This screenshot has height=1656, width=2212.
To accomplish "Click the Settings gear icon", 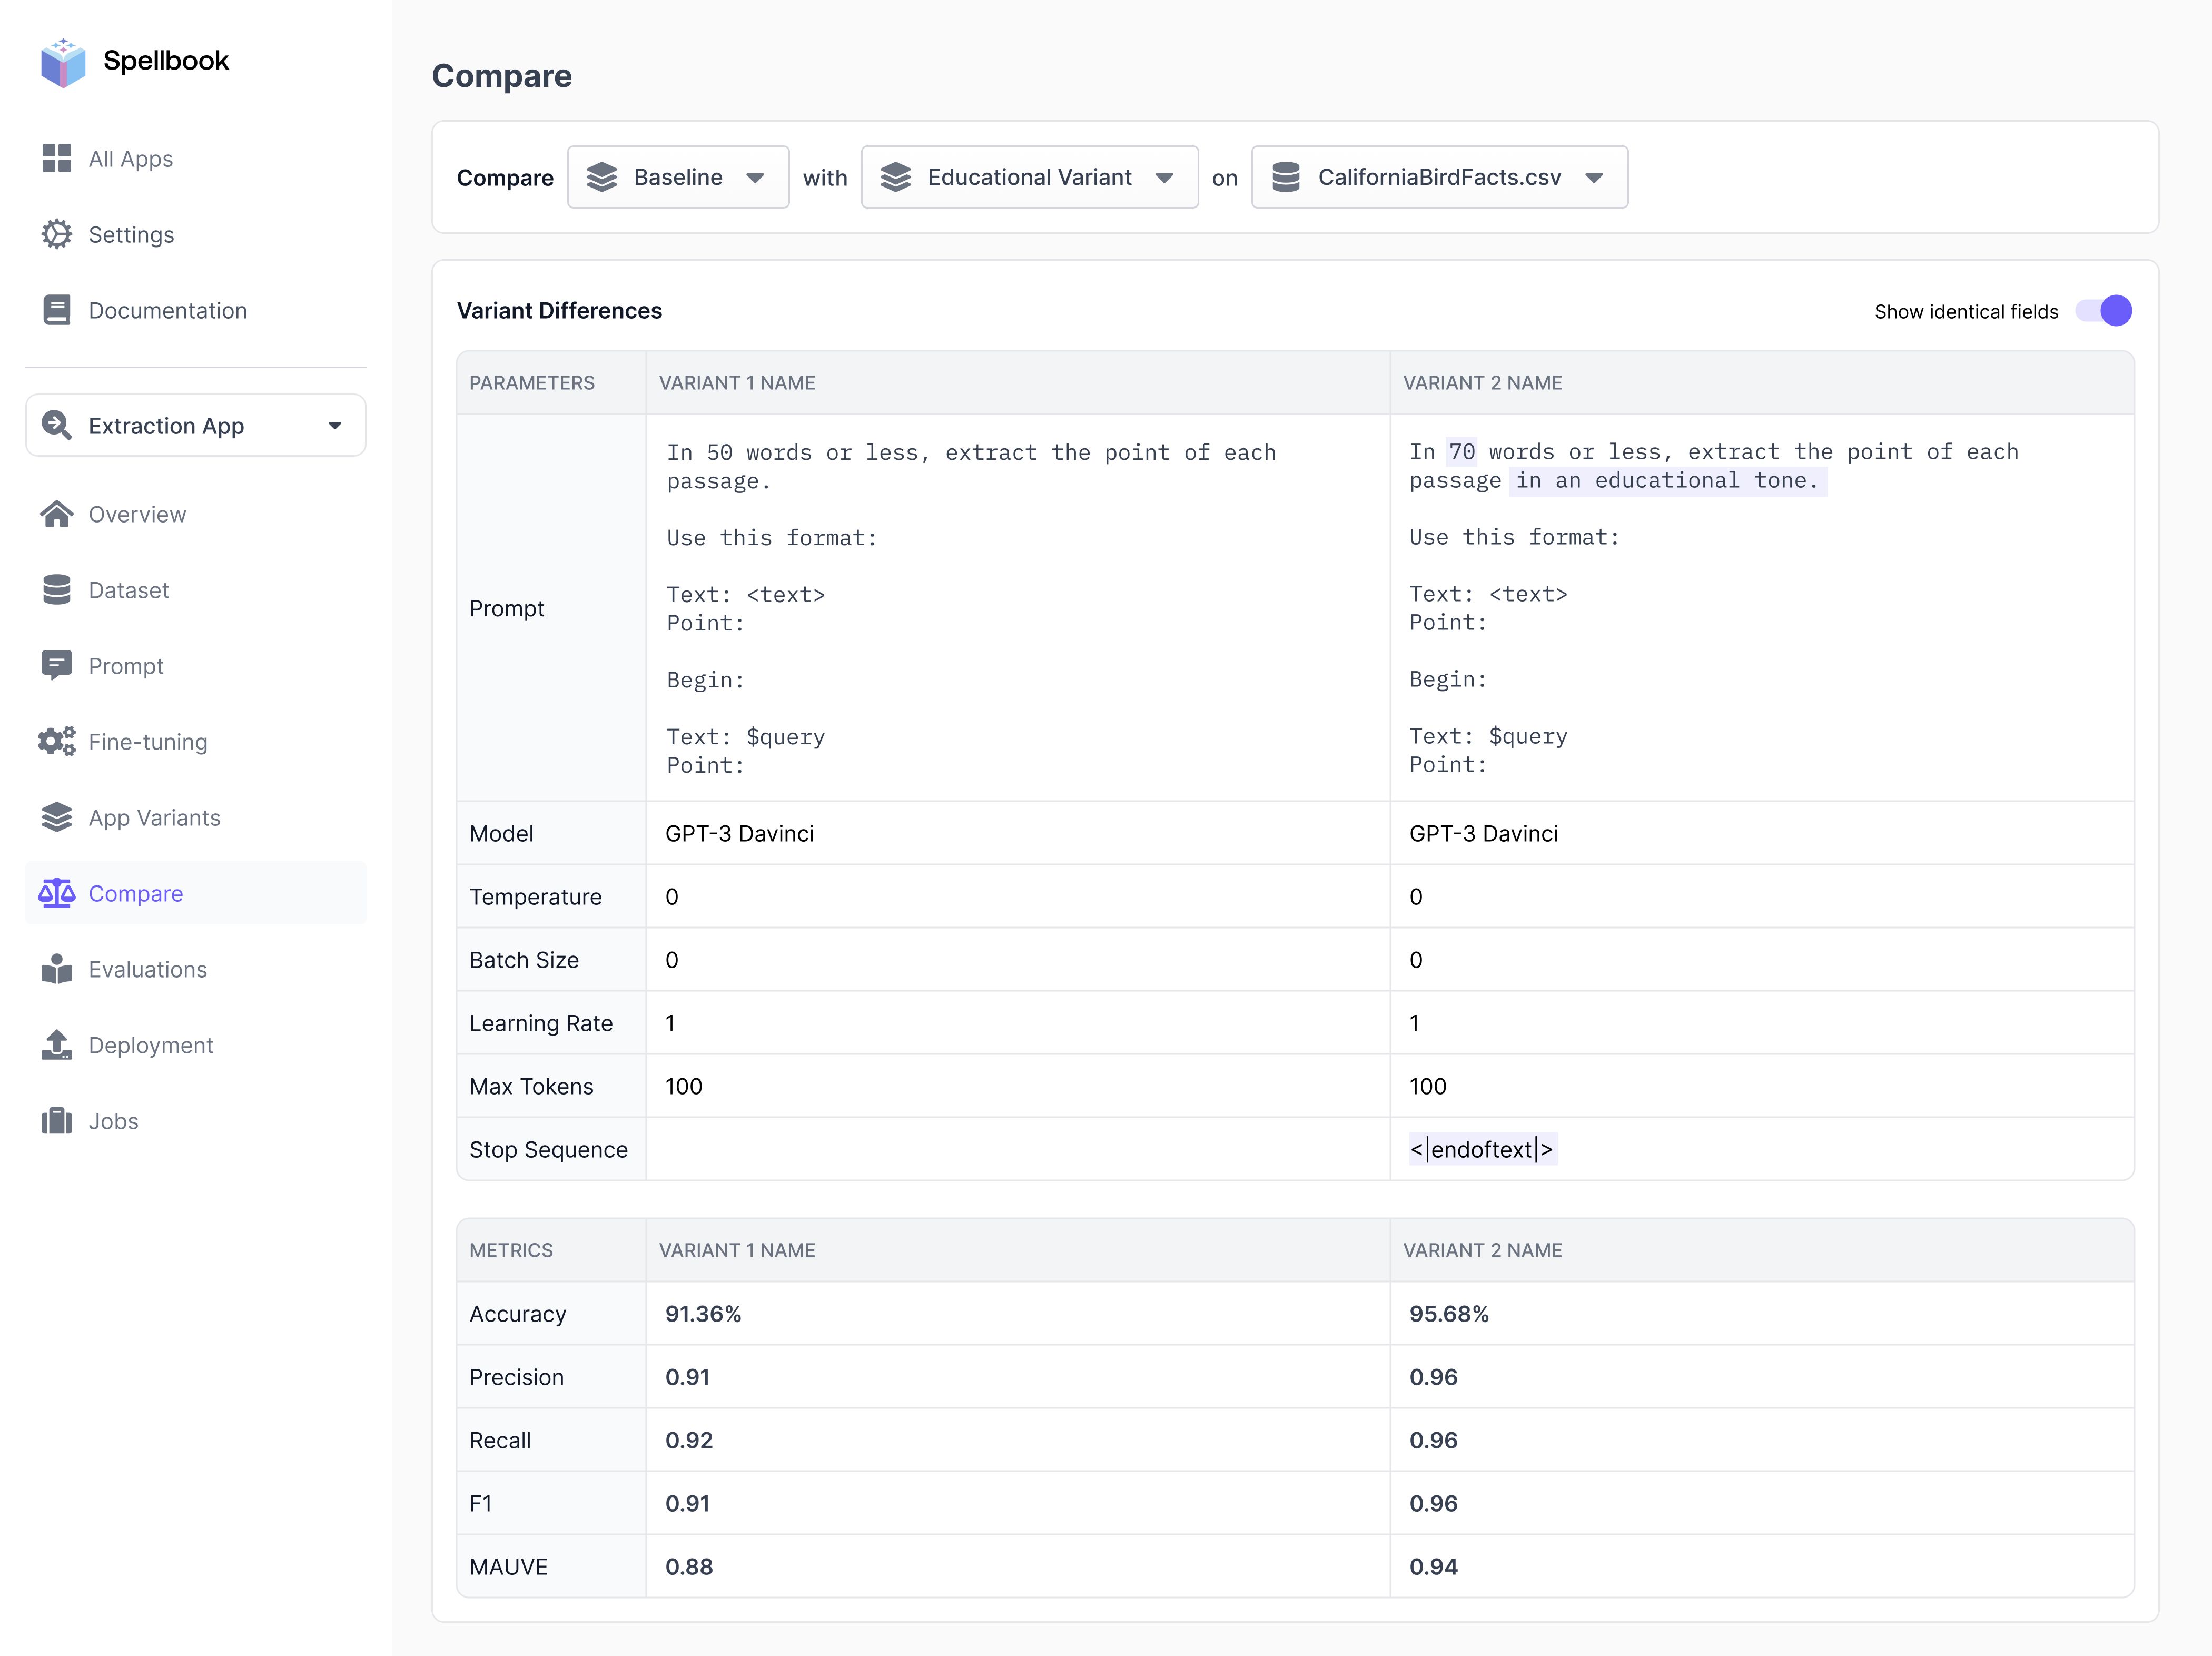I will [x=57, y=234].
